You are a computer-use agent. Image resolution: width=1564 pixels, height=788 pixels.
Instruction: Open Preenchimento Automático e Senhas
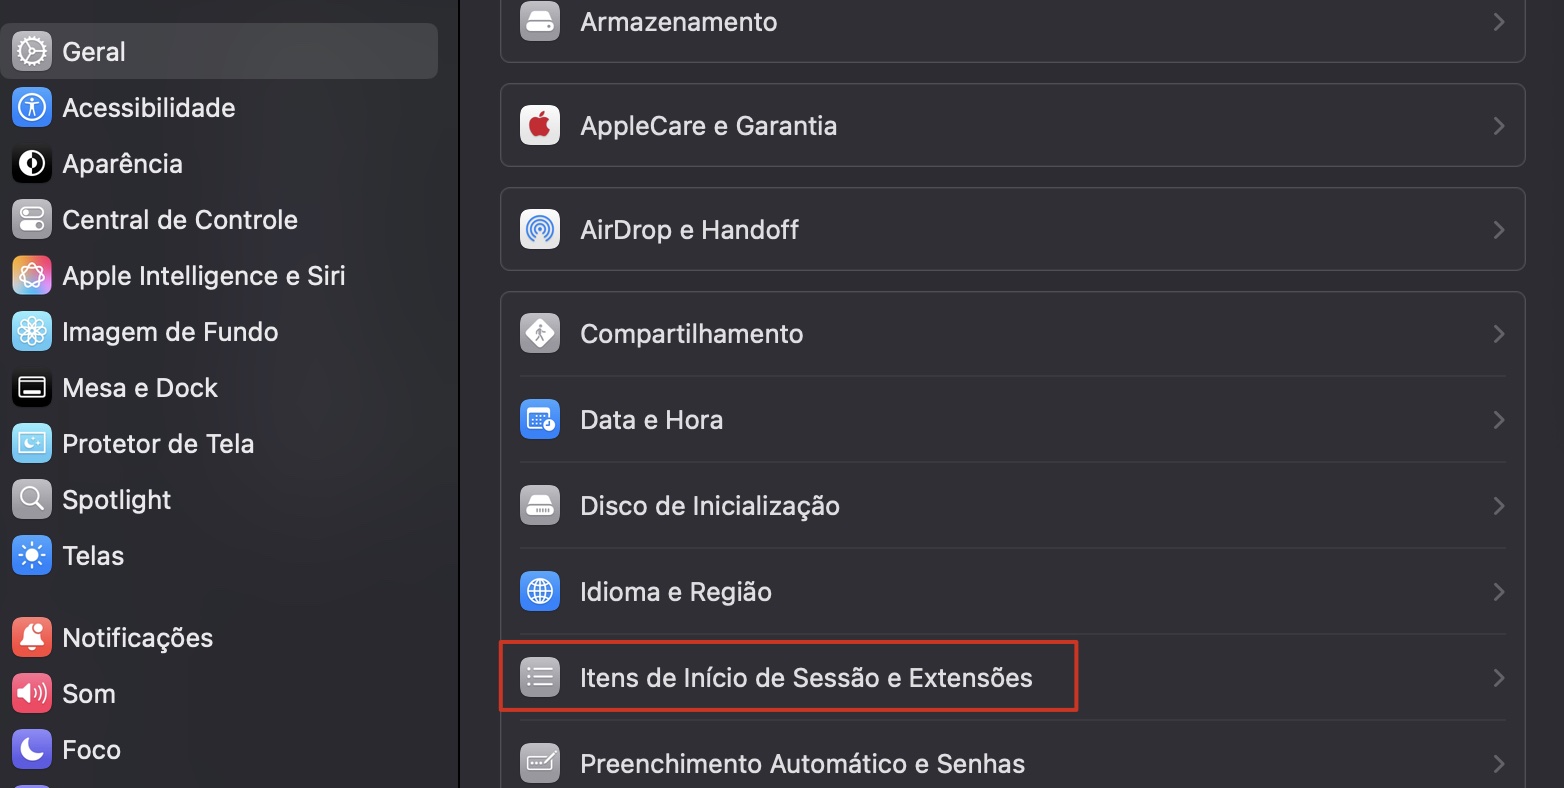pos(802,763)
